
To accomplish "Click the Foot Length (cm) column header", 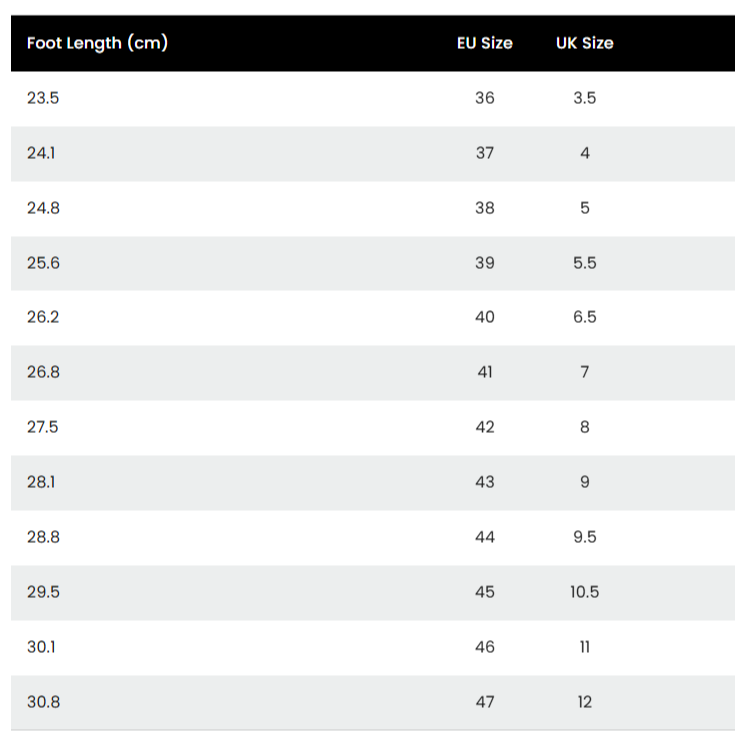I will click(x=97, y=43).
